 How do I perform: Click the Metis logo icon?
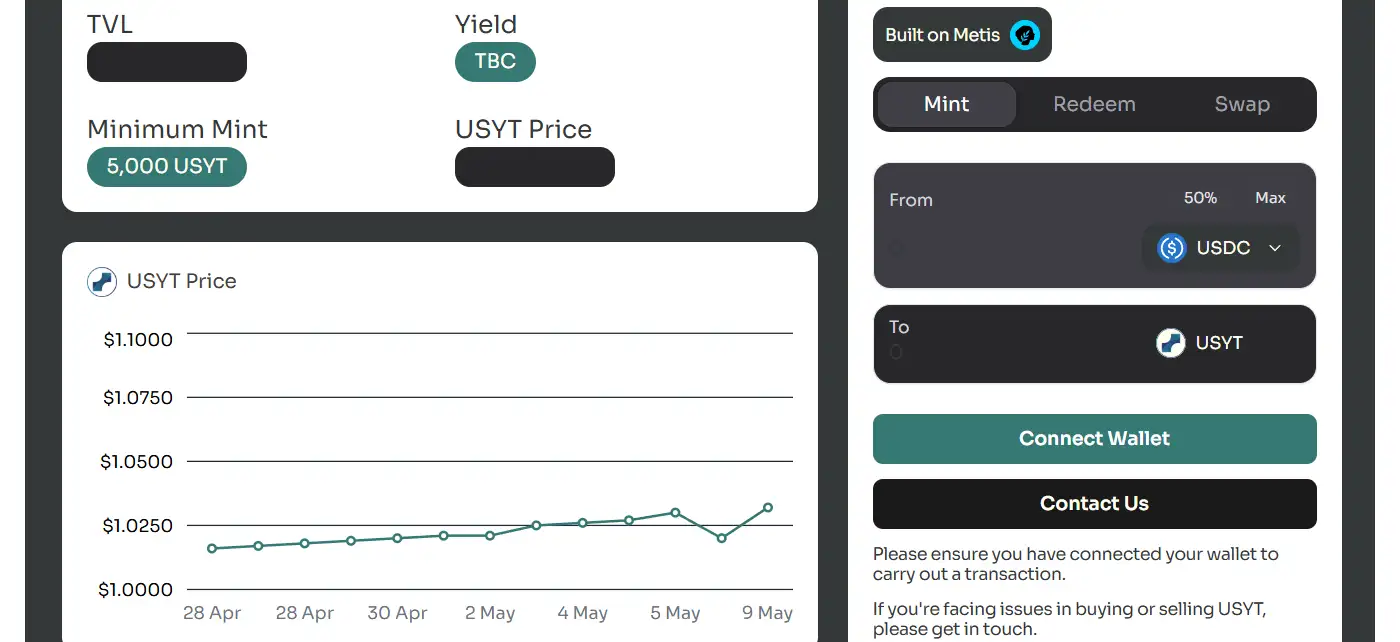click(x=1025, y=35)
